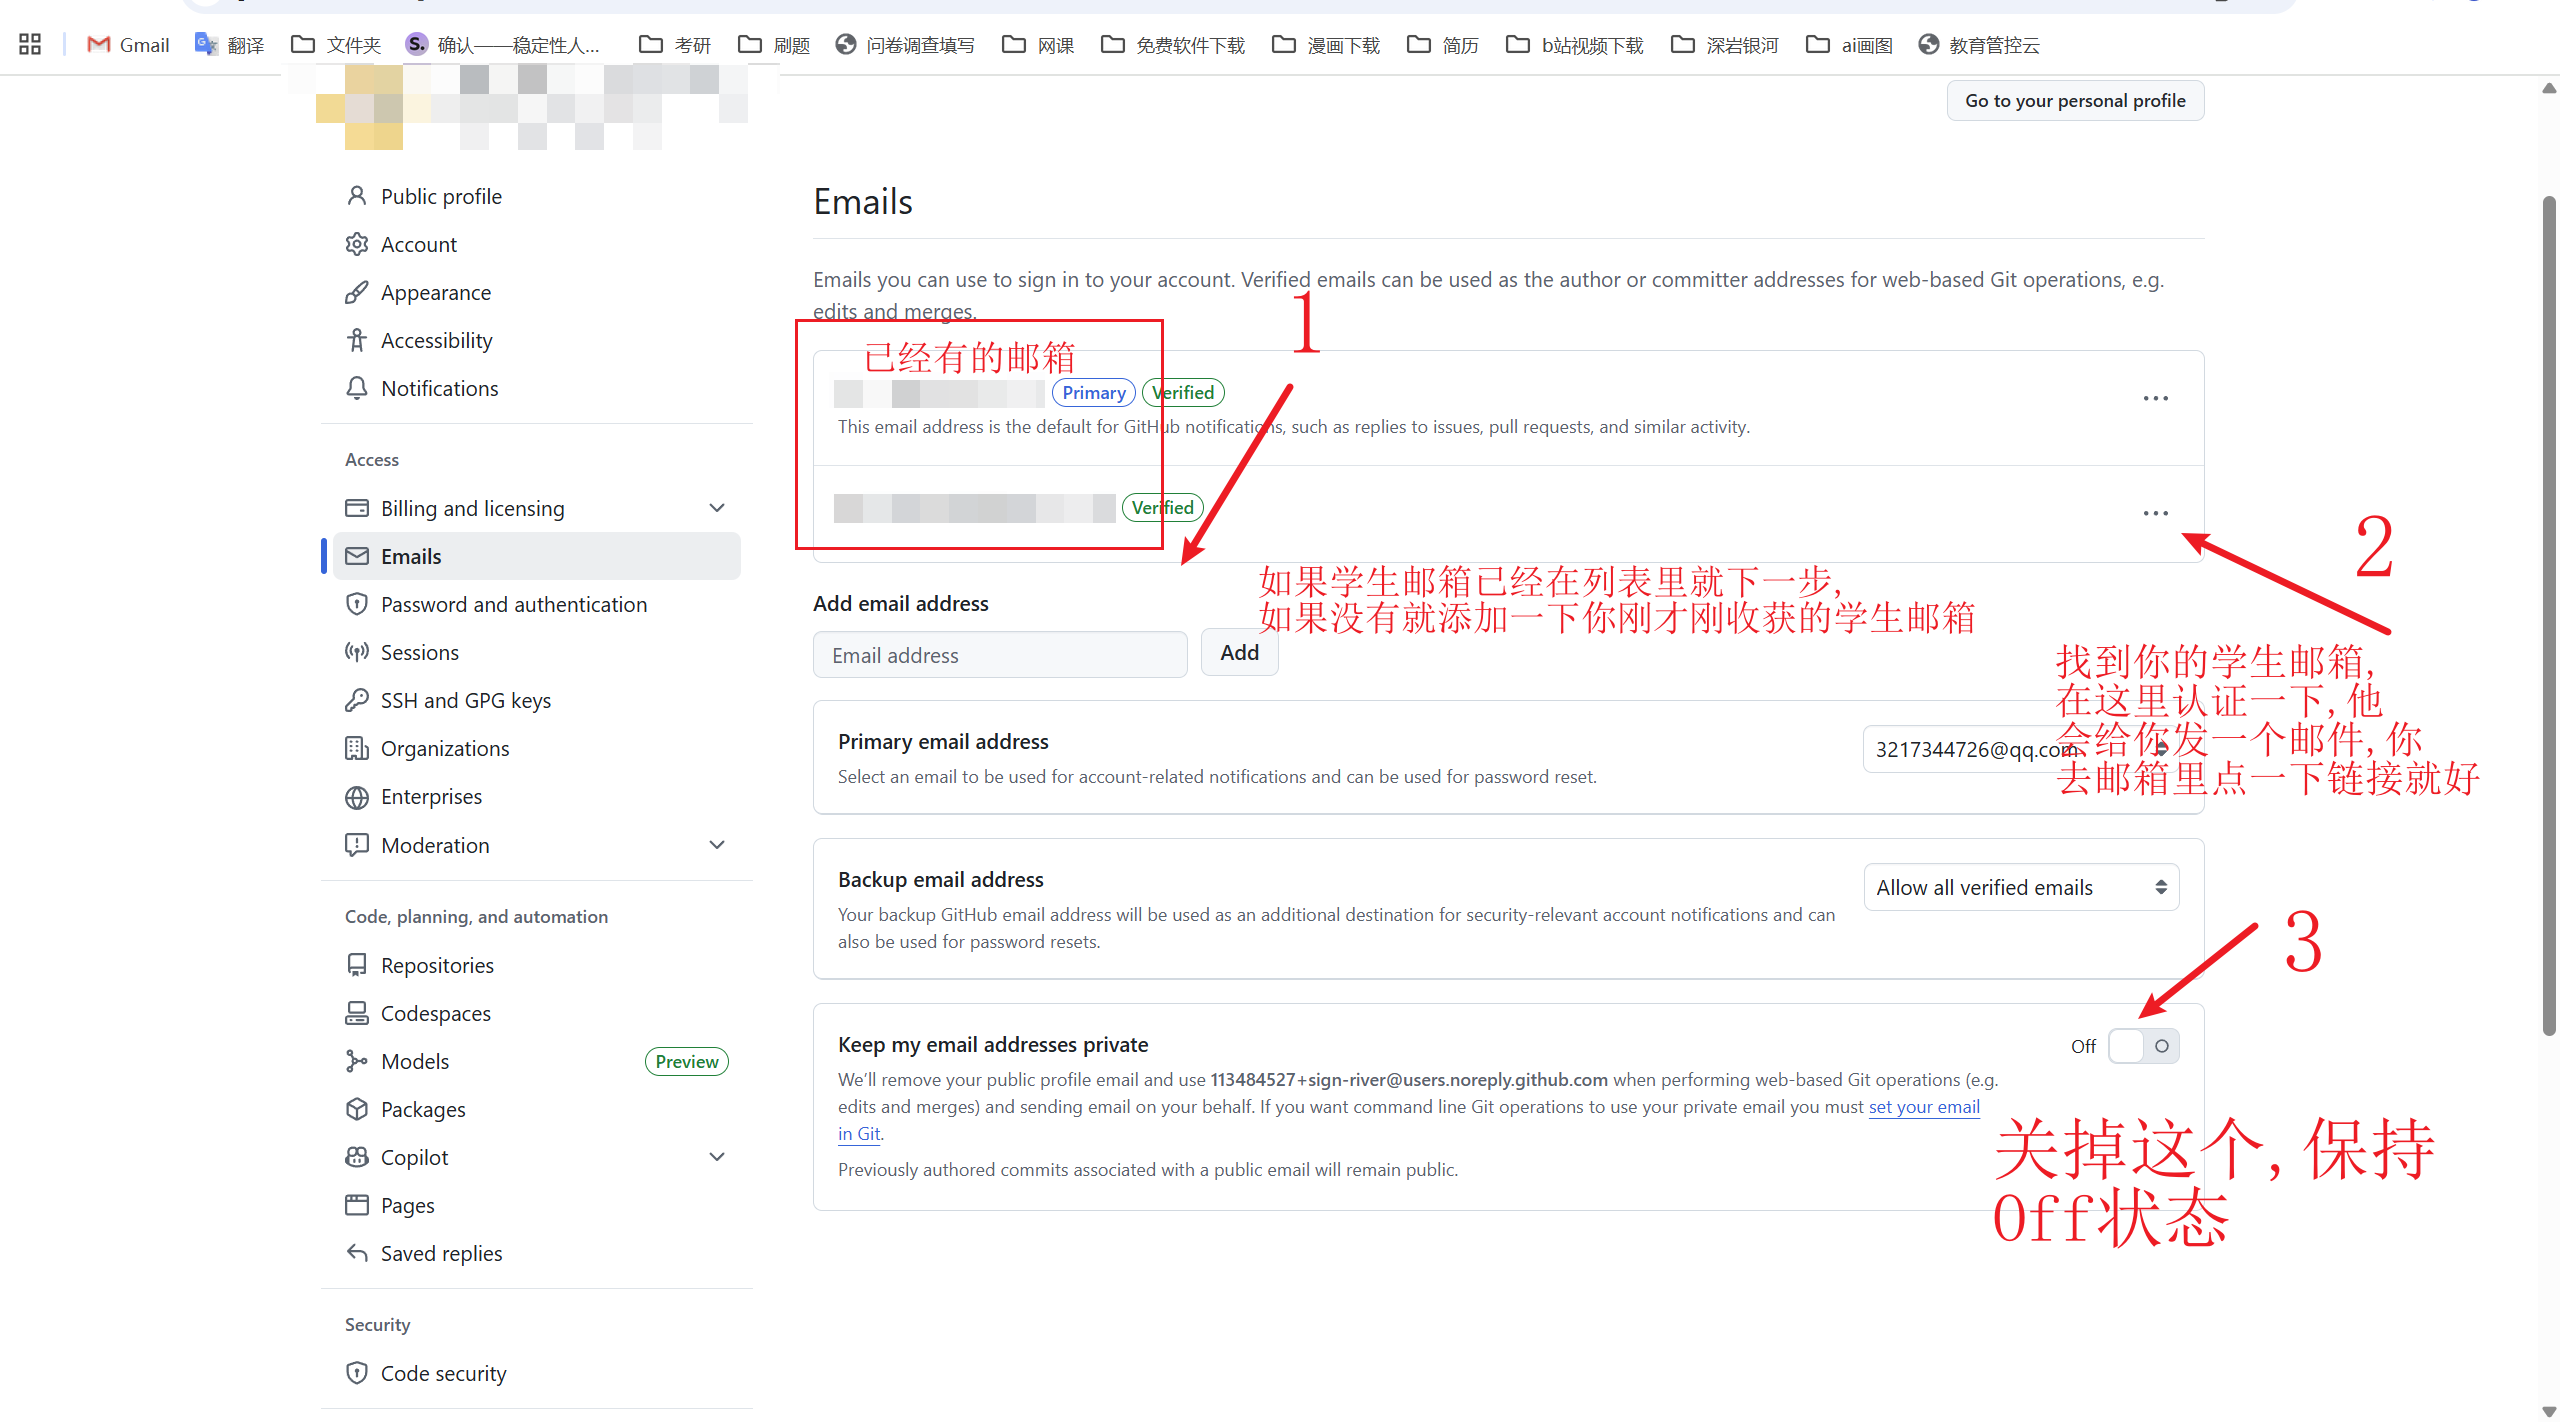This screenshot has height=1422, width=2560.
Task: Click the Email address input field
Action: pyautogui.click(x=1000, y=654)
